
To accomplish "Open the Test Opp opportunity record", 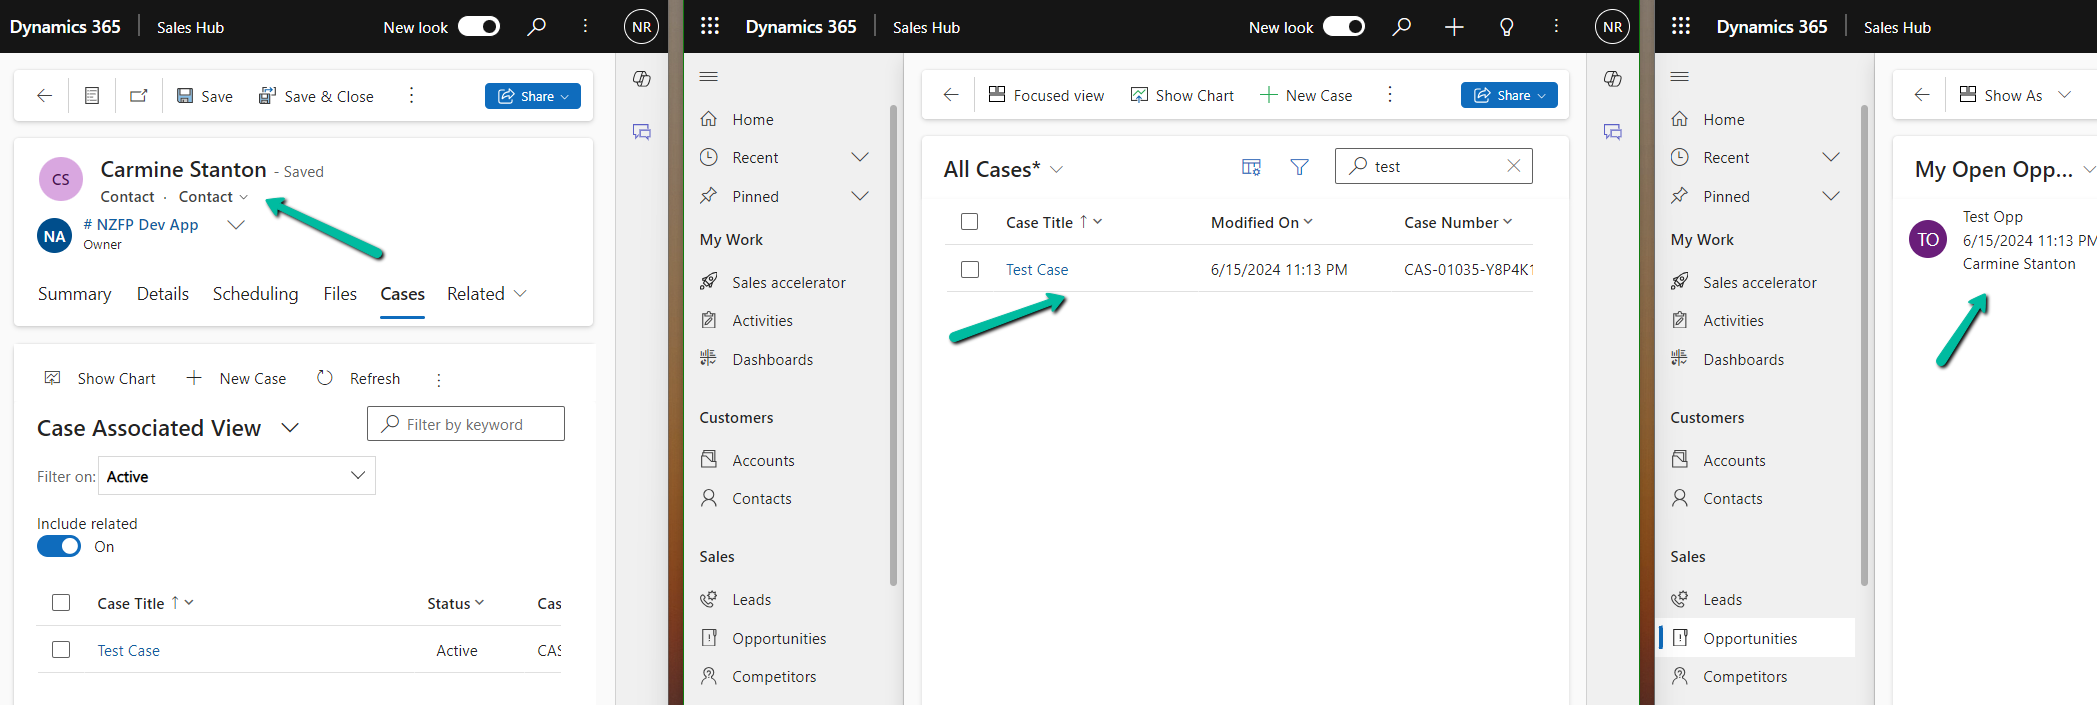I will 1992,217.
